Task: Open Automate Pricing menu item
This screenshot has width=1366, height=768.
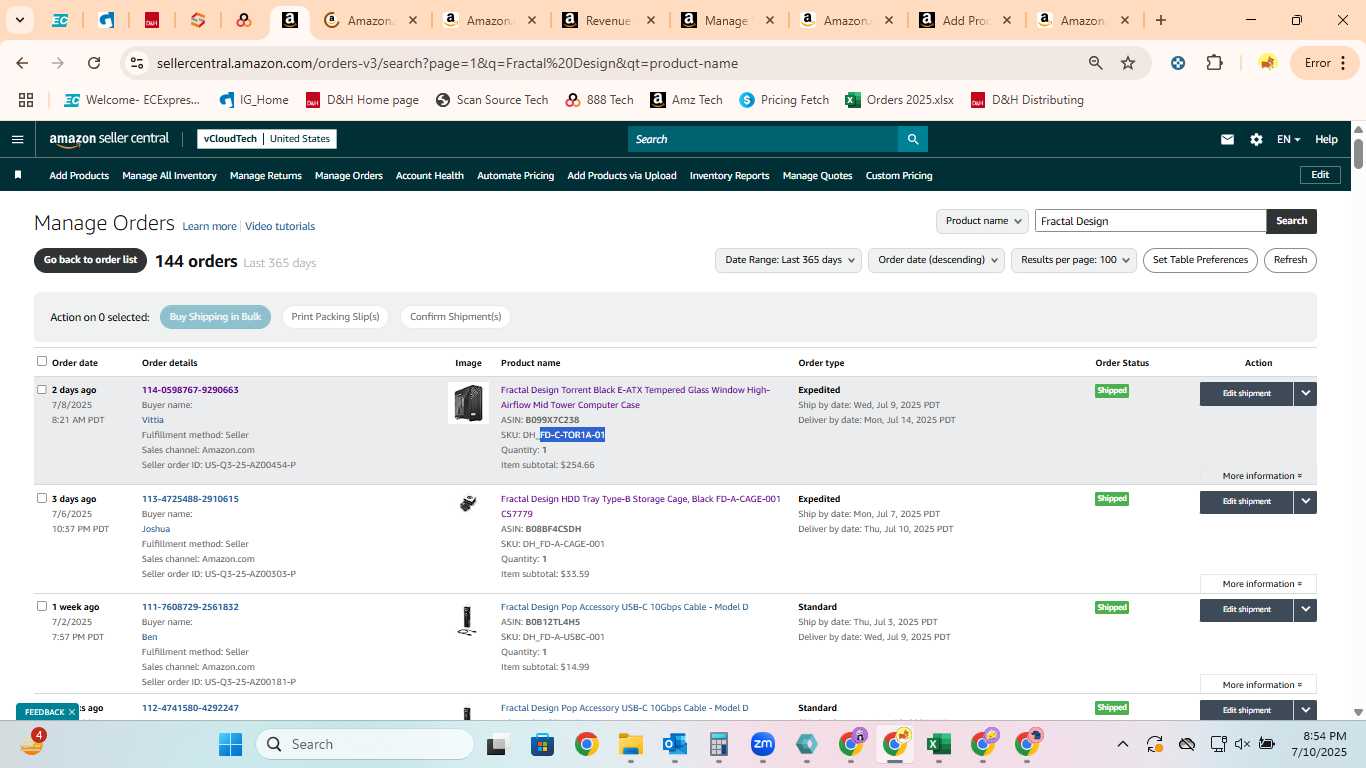Action: pos(515,176)
